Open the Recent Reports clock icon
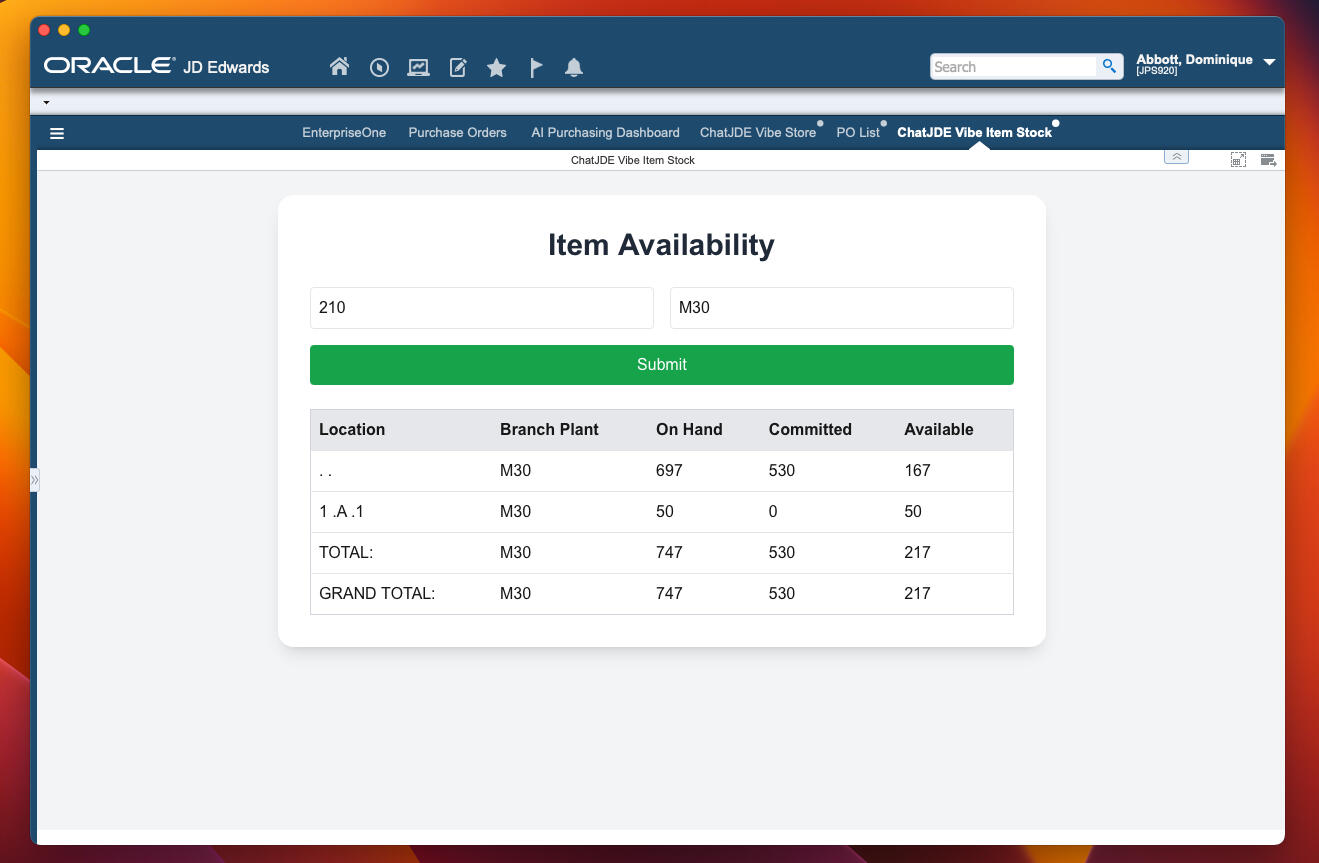Image resolution: width=1319 pixels, height=863 pixels. point(379,67)
